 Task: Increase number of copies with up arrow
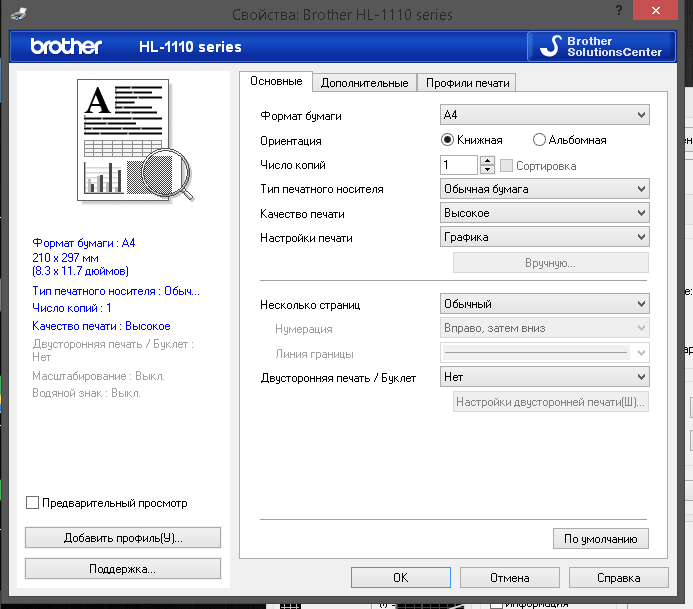[x=487, y=161]
